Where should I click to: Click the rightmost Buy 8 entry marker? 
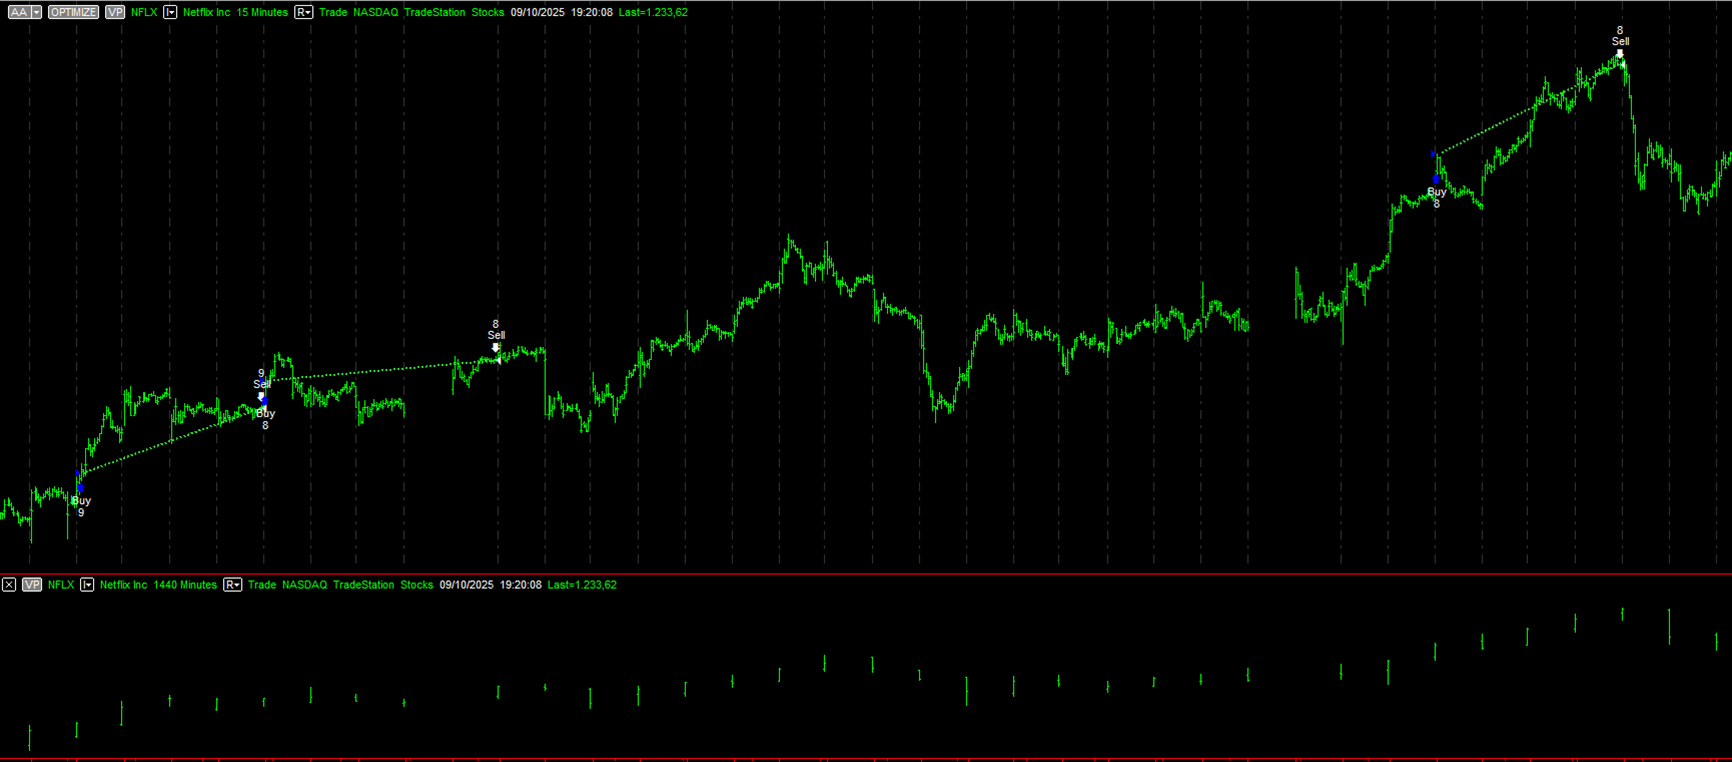[1437, 179]
